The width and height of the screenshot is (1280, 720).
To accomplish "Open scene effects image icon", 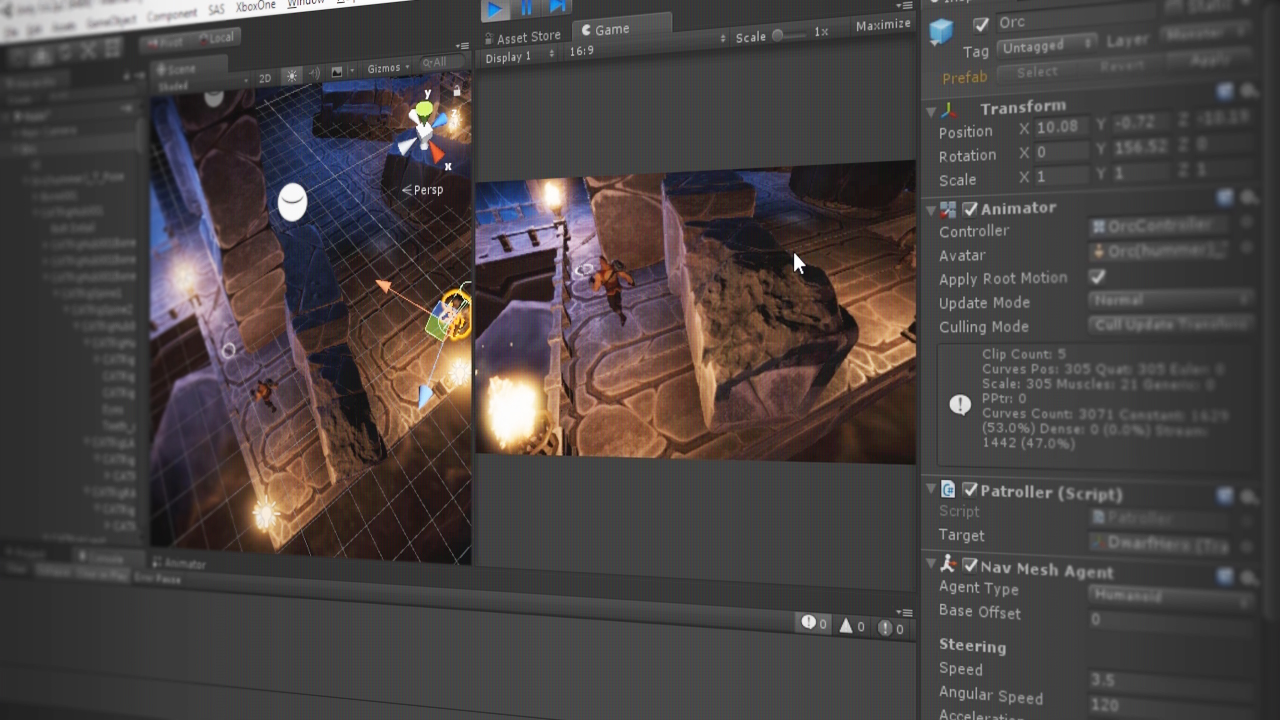I will 337,72.
